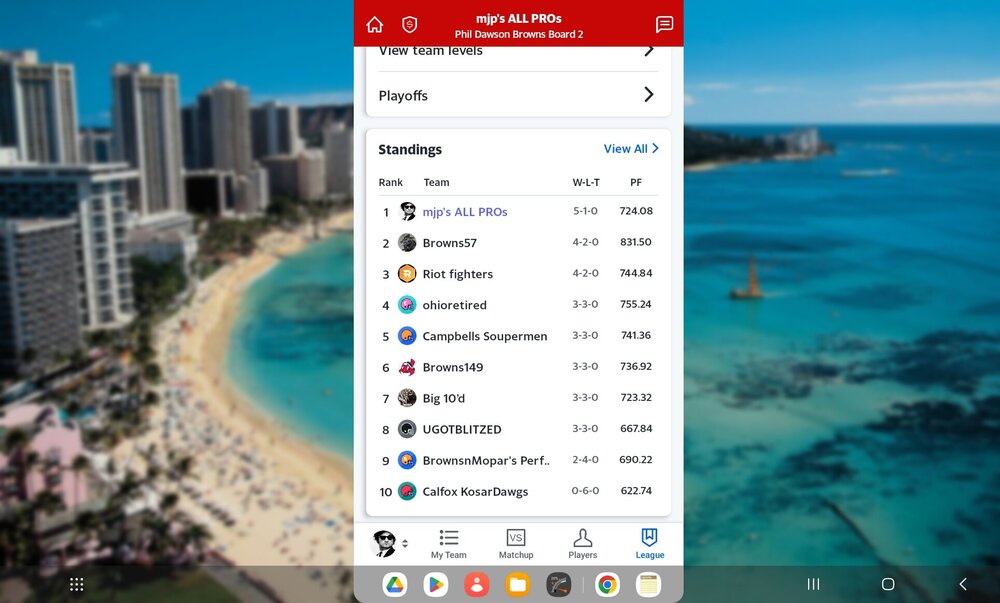Tap the Android home navigation button
The image size is (1000, 603).
pos(888,585)
